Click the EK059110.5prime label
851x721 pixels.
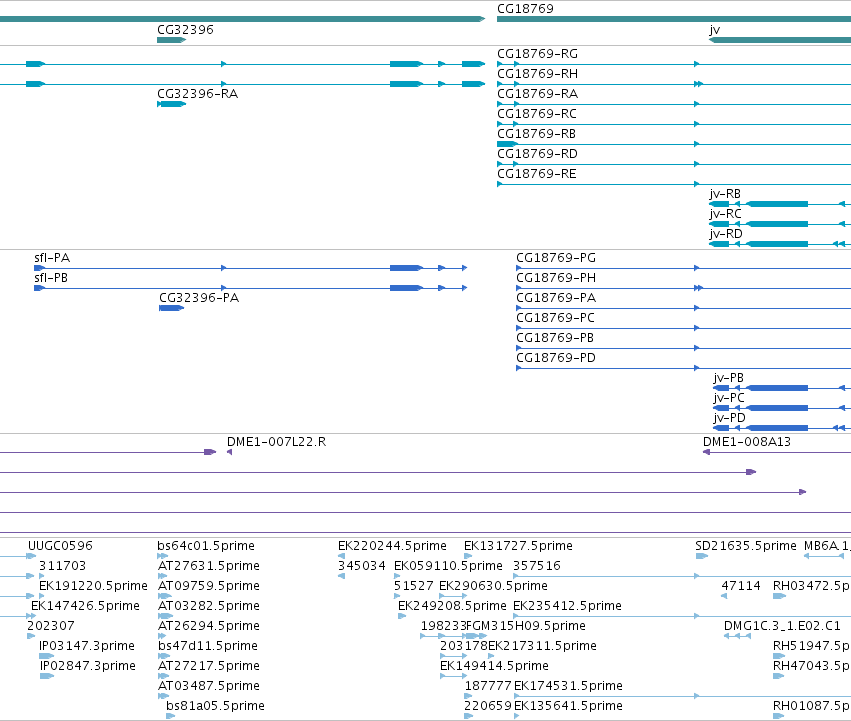click(448, 566)
